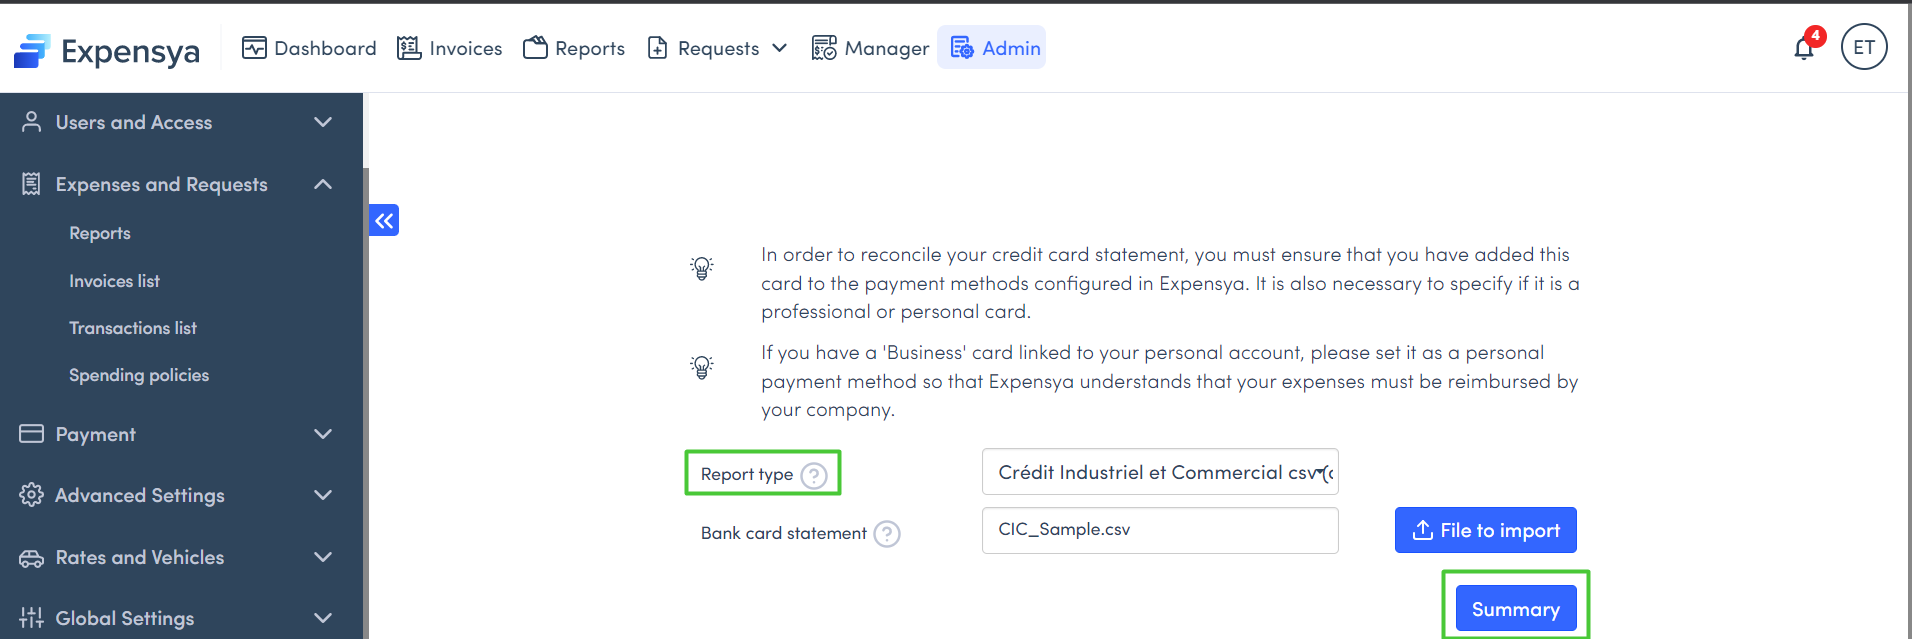This screenshot has width=1912, height=639.
Task: Collapse sidebar with double-chevron icon
Action: tap(384, 220)
